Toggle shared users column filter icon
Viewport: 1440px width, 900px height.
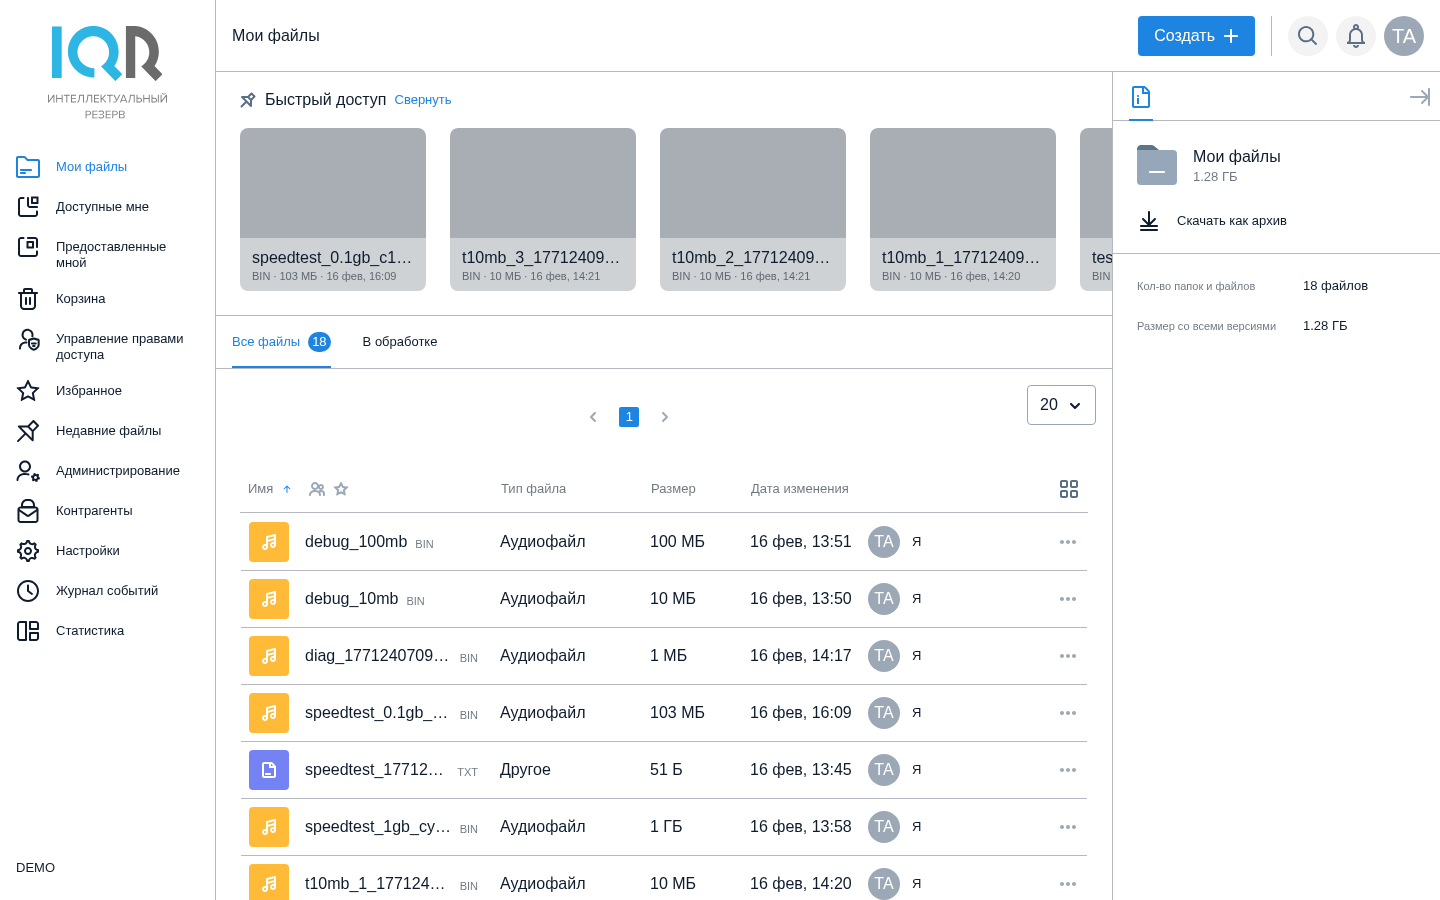[317, 489]
